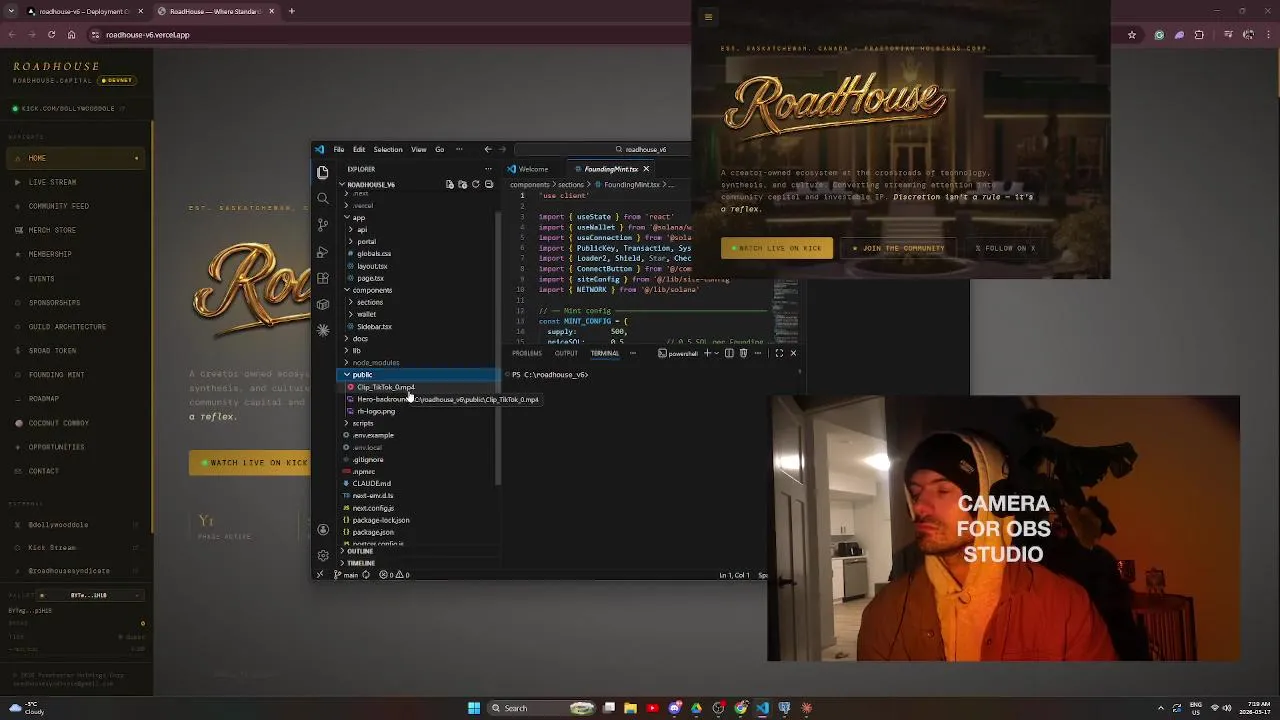The height and width of the screenshot is (720, 1280).
Task: Open File Explorer from Windows taskbar
Action: click(x=630, y=708)
